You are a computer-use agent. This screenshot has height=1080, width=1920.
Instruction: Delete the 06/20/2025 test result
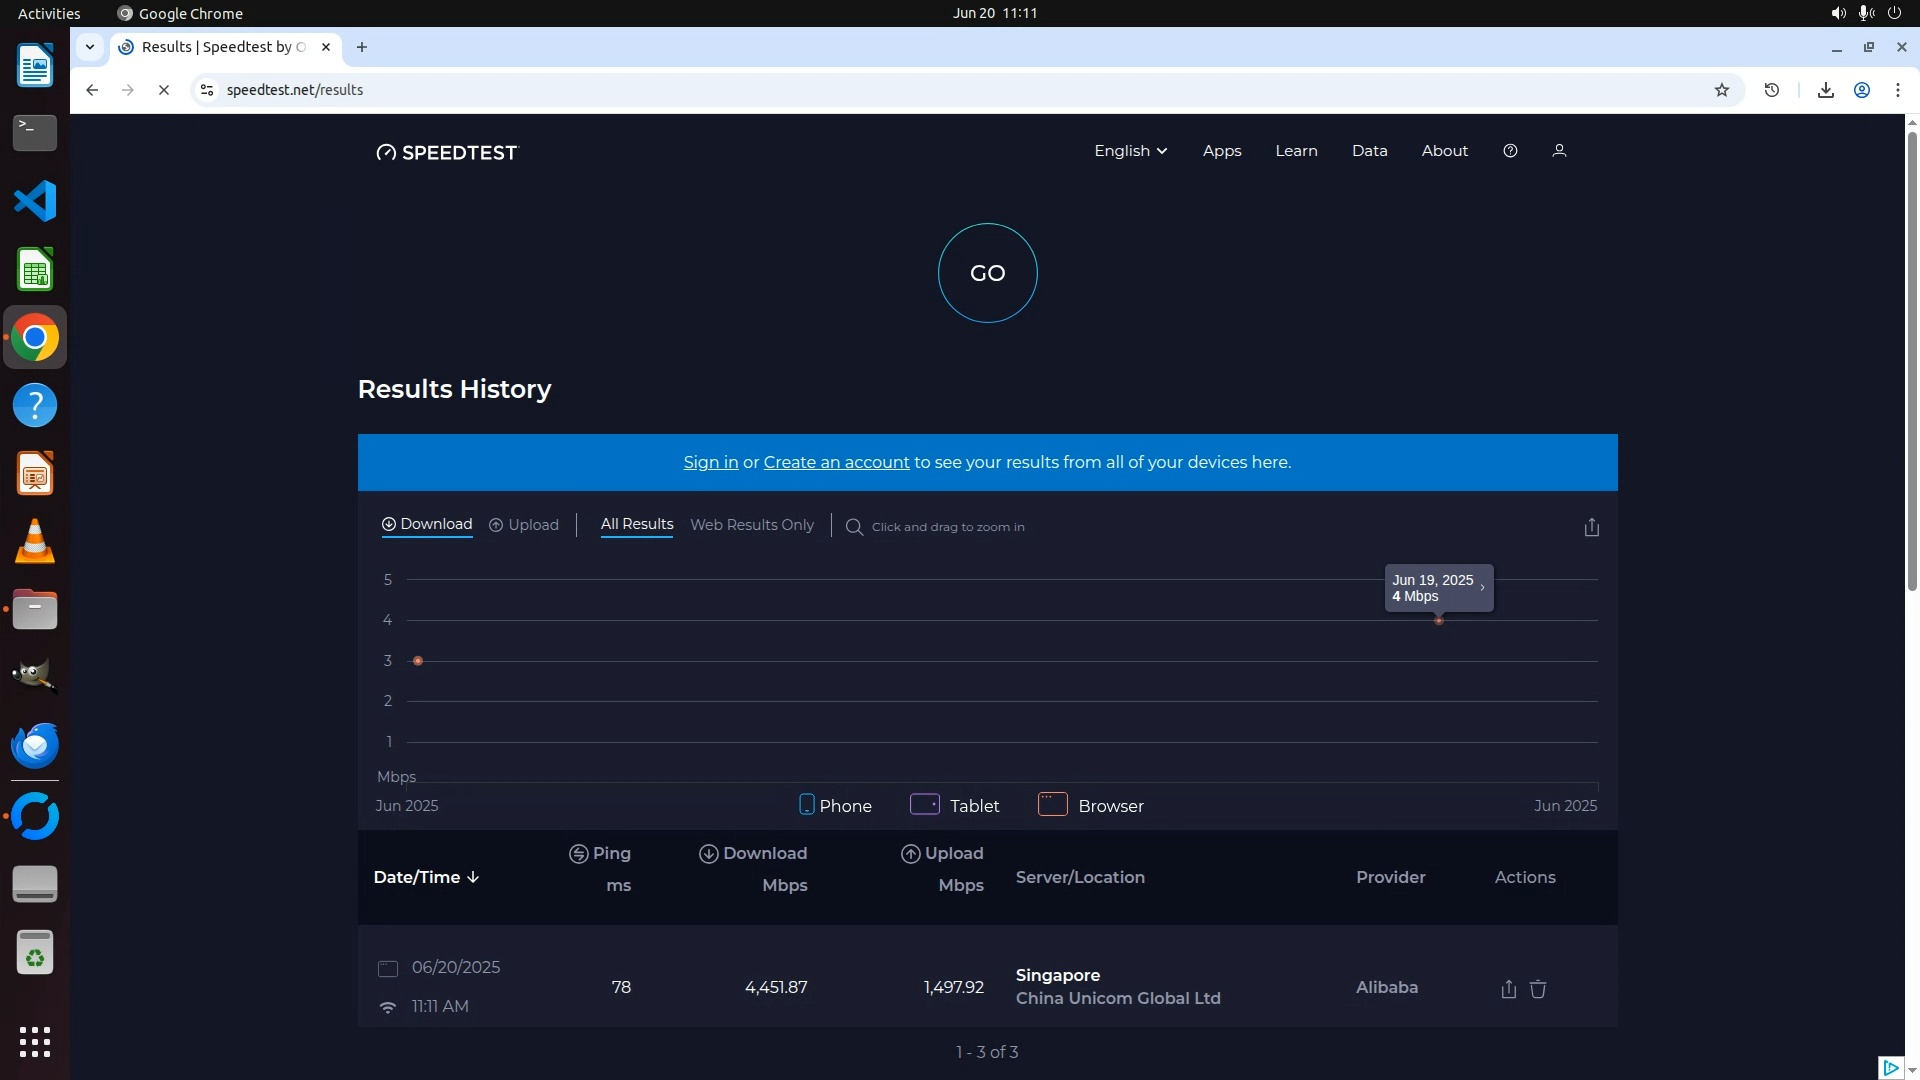[x=1538, y=989]
